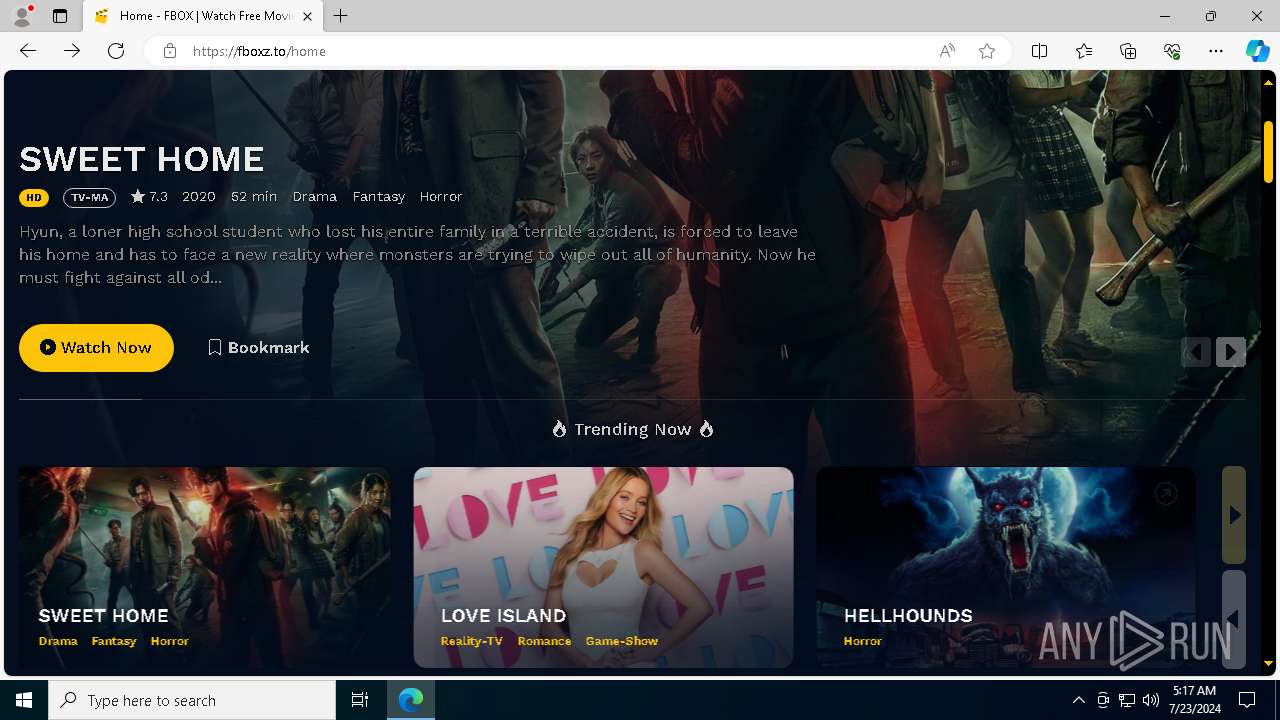Open the SWEET HOME hero title
Viewport: 1280px width, 720px height.
point(142,159)
